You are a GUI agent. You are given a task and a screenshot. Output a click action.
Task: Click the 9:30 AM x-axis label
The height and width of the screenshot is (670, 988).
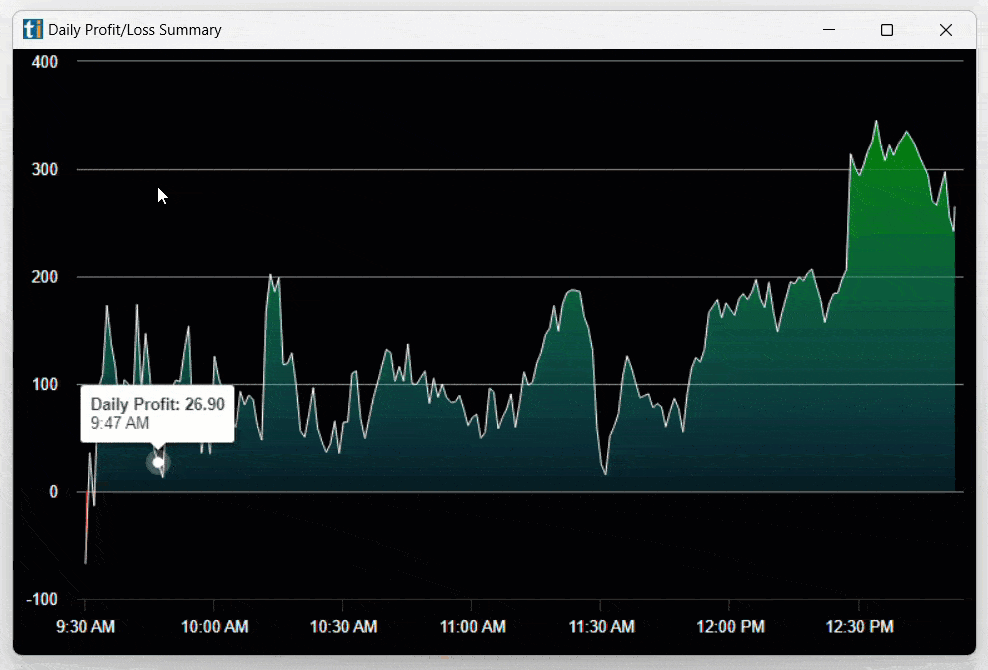tap(85, 627)
